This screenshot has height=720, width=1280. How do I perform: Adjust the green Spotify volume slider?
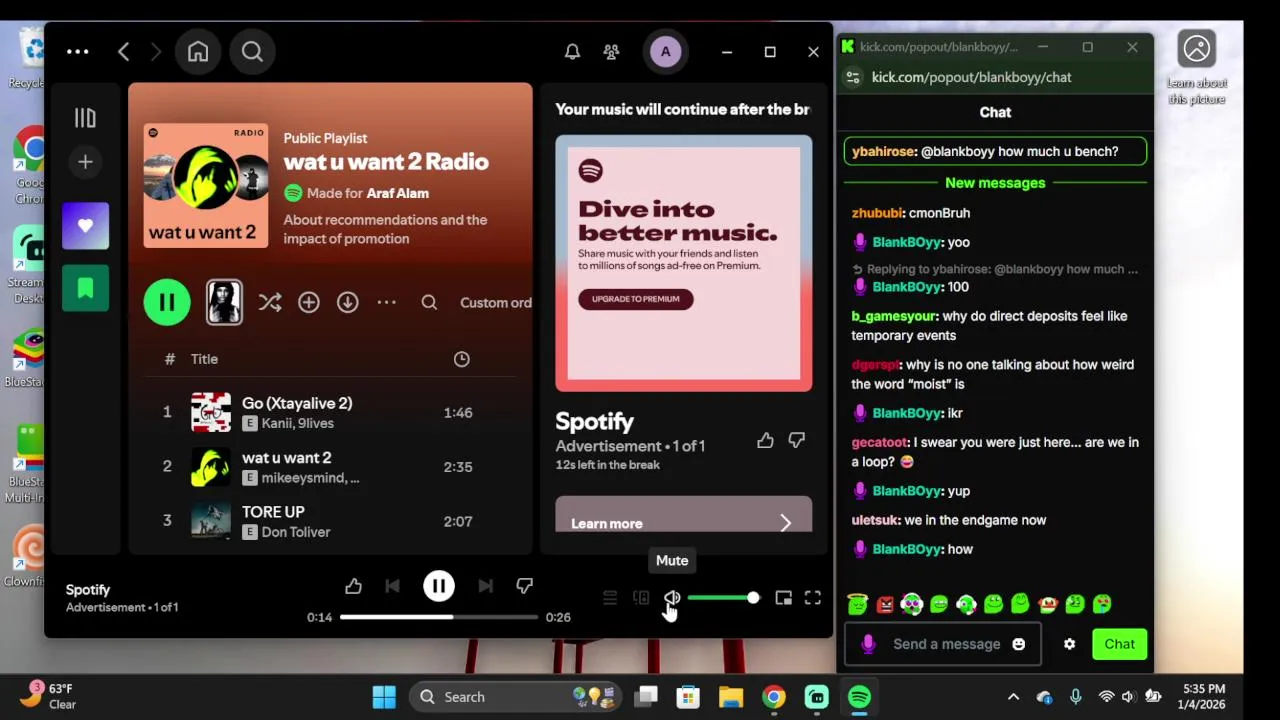pos(723,598)
